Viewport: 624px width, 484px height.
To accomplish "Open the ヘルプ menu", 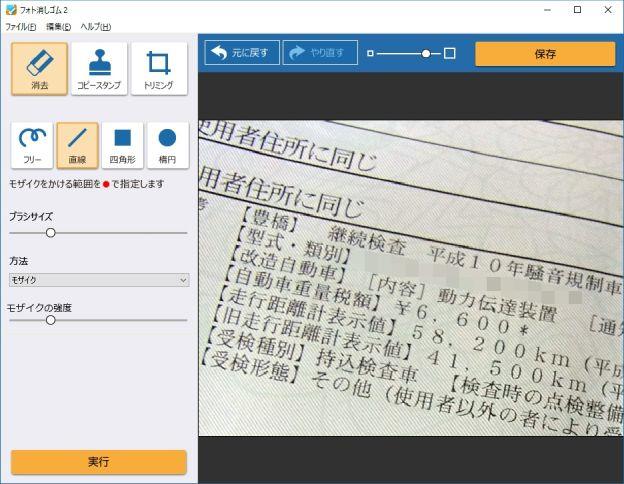I will (96, 27).
